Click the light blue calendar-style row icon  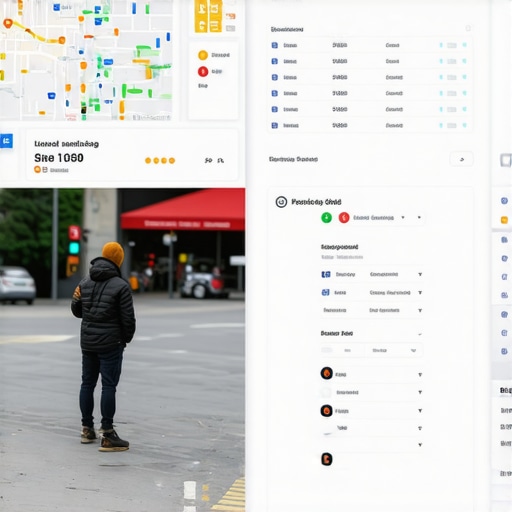325,292
